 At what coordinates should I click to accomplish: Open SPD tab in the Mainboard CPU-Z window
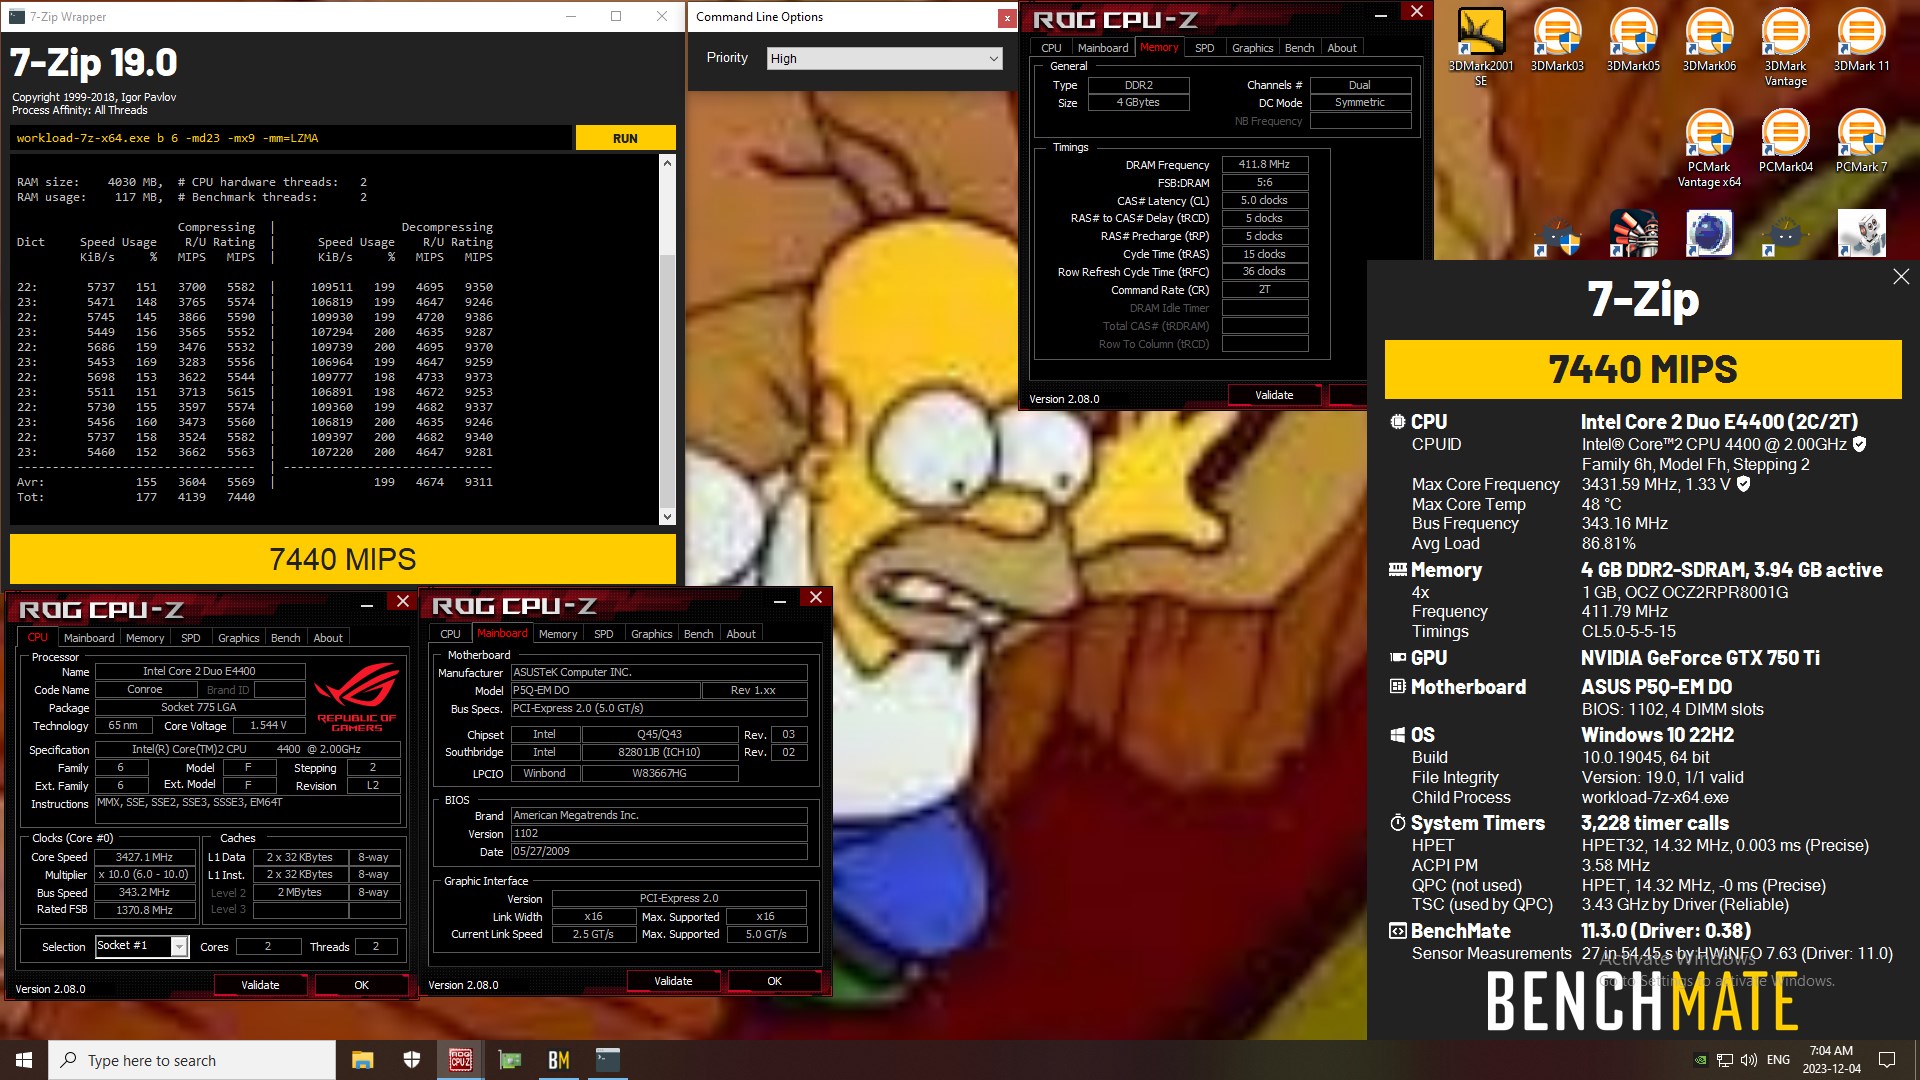[603, 634]
